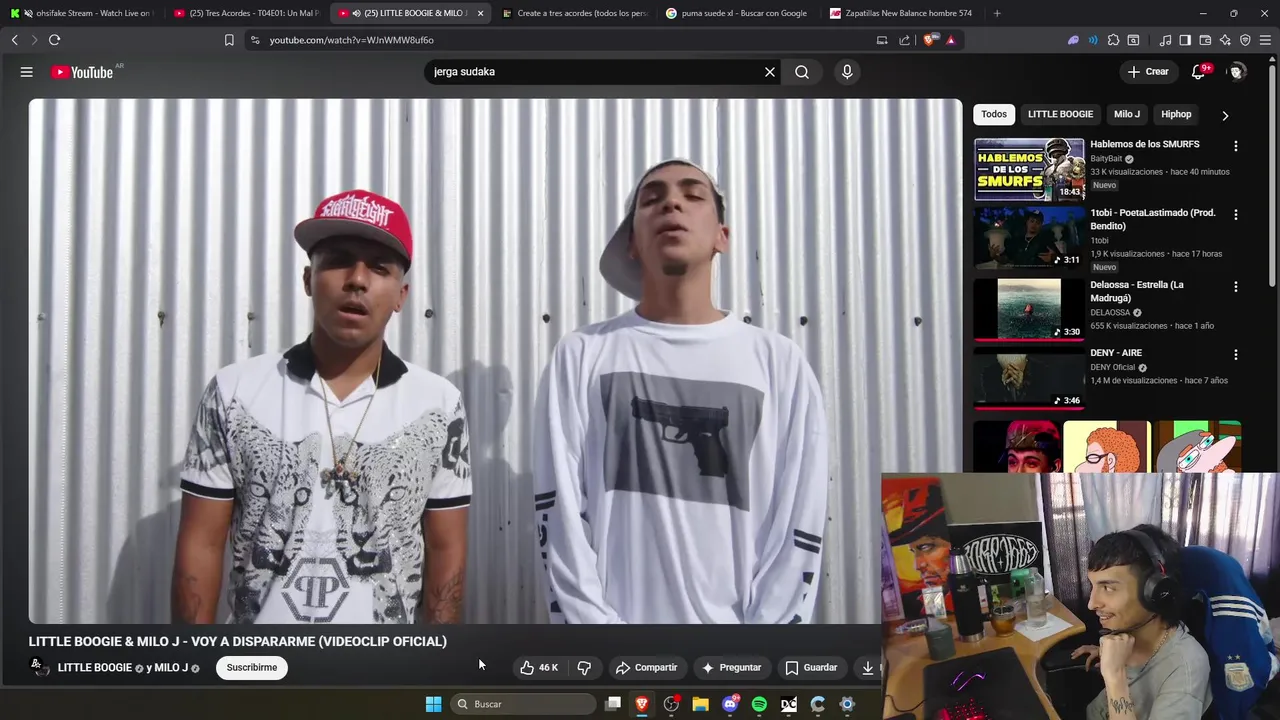Image resolution: width=1280 pixels, height=720 pixels.
Task: Click the Preguntar button
Action: tap(731, 668)
